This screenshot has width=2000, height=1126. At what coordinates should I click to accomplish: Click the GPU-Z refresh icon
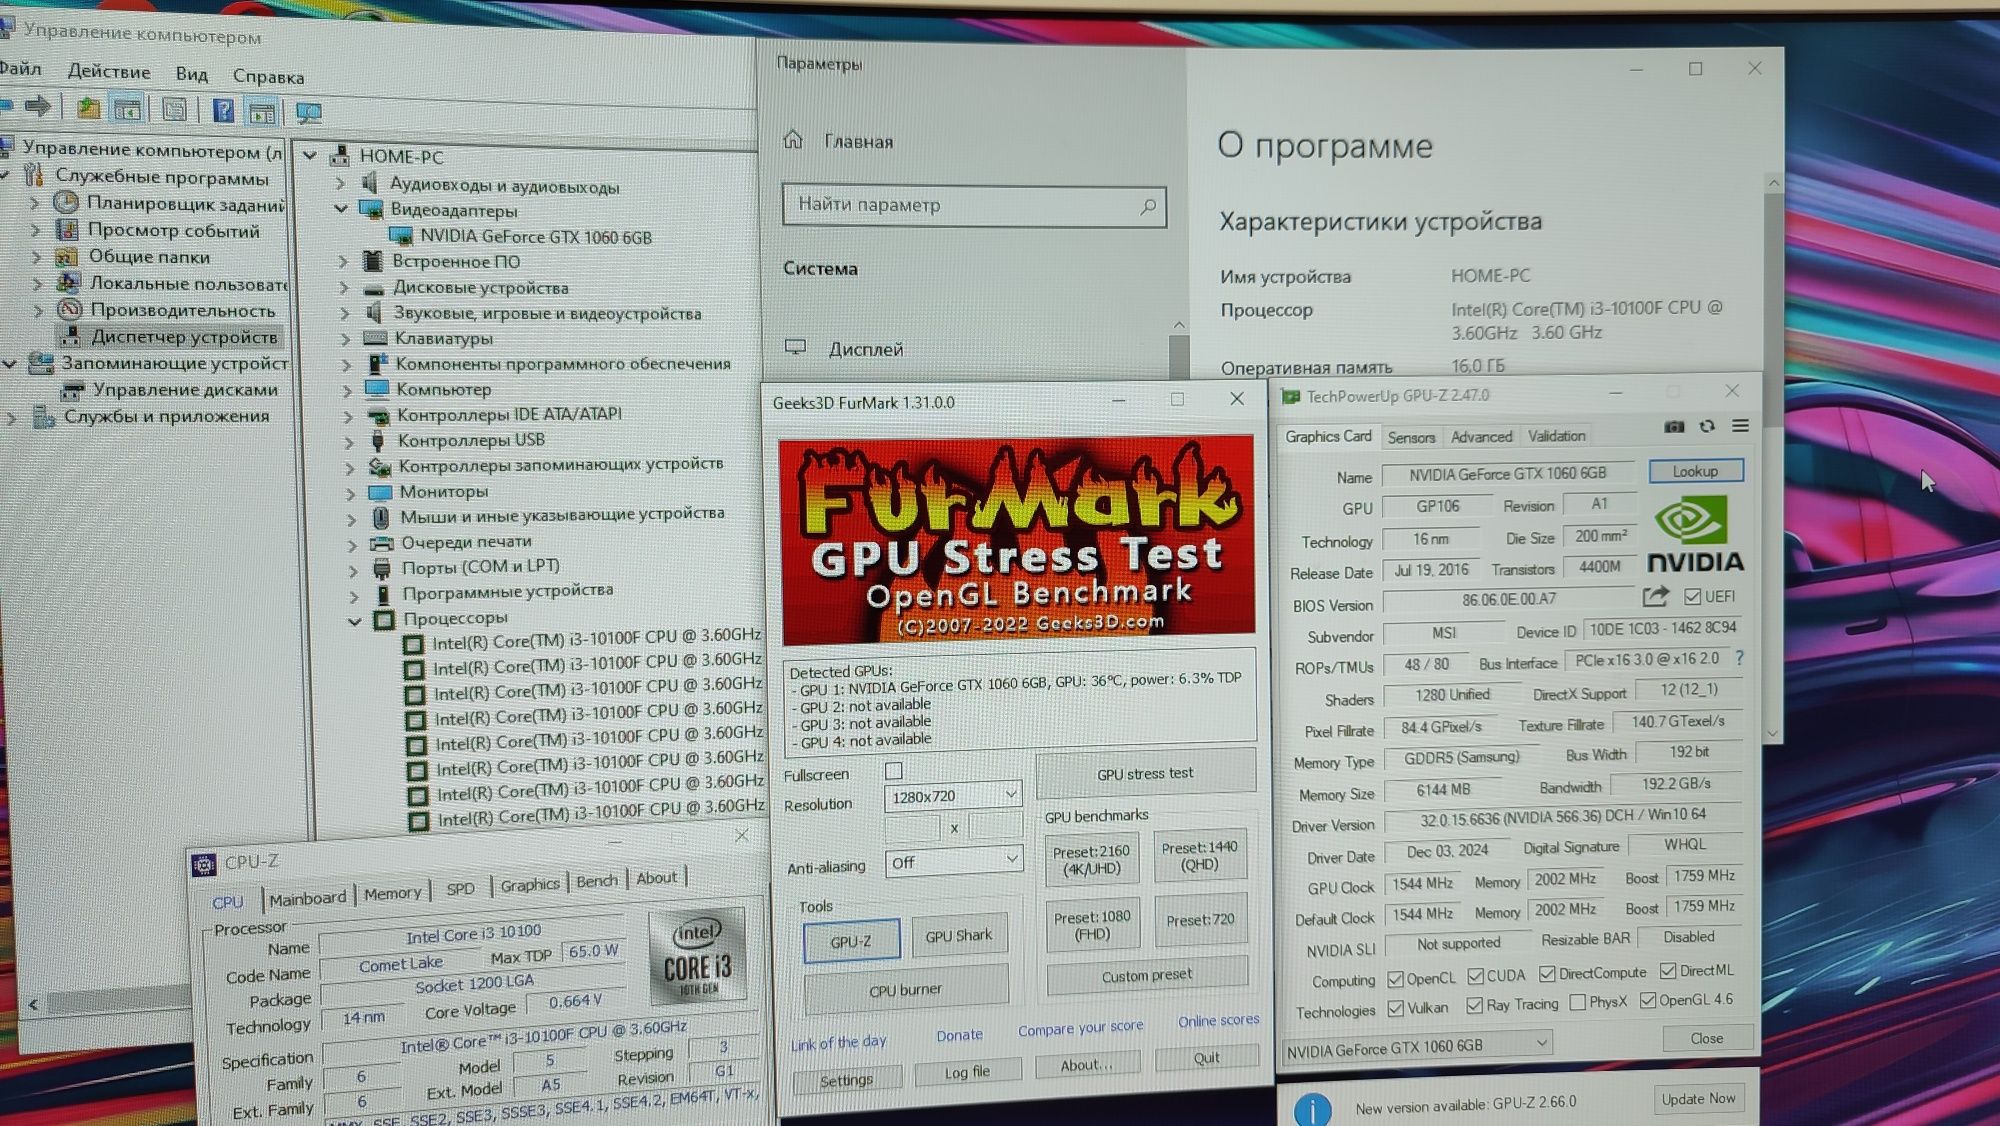click(1707, 426)
